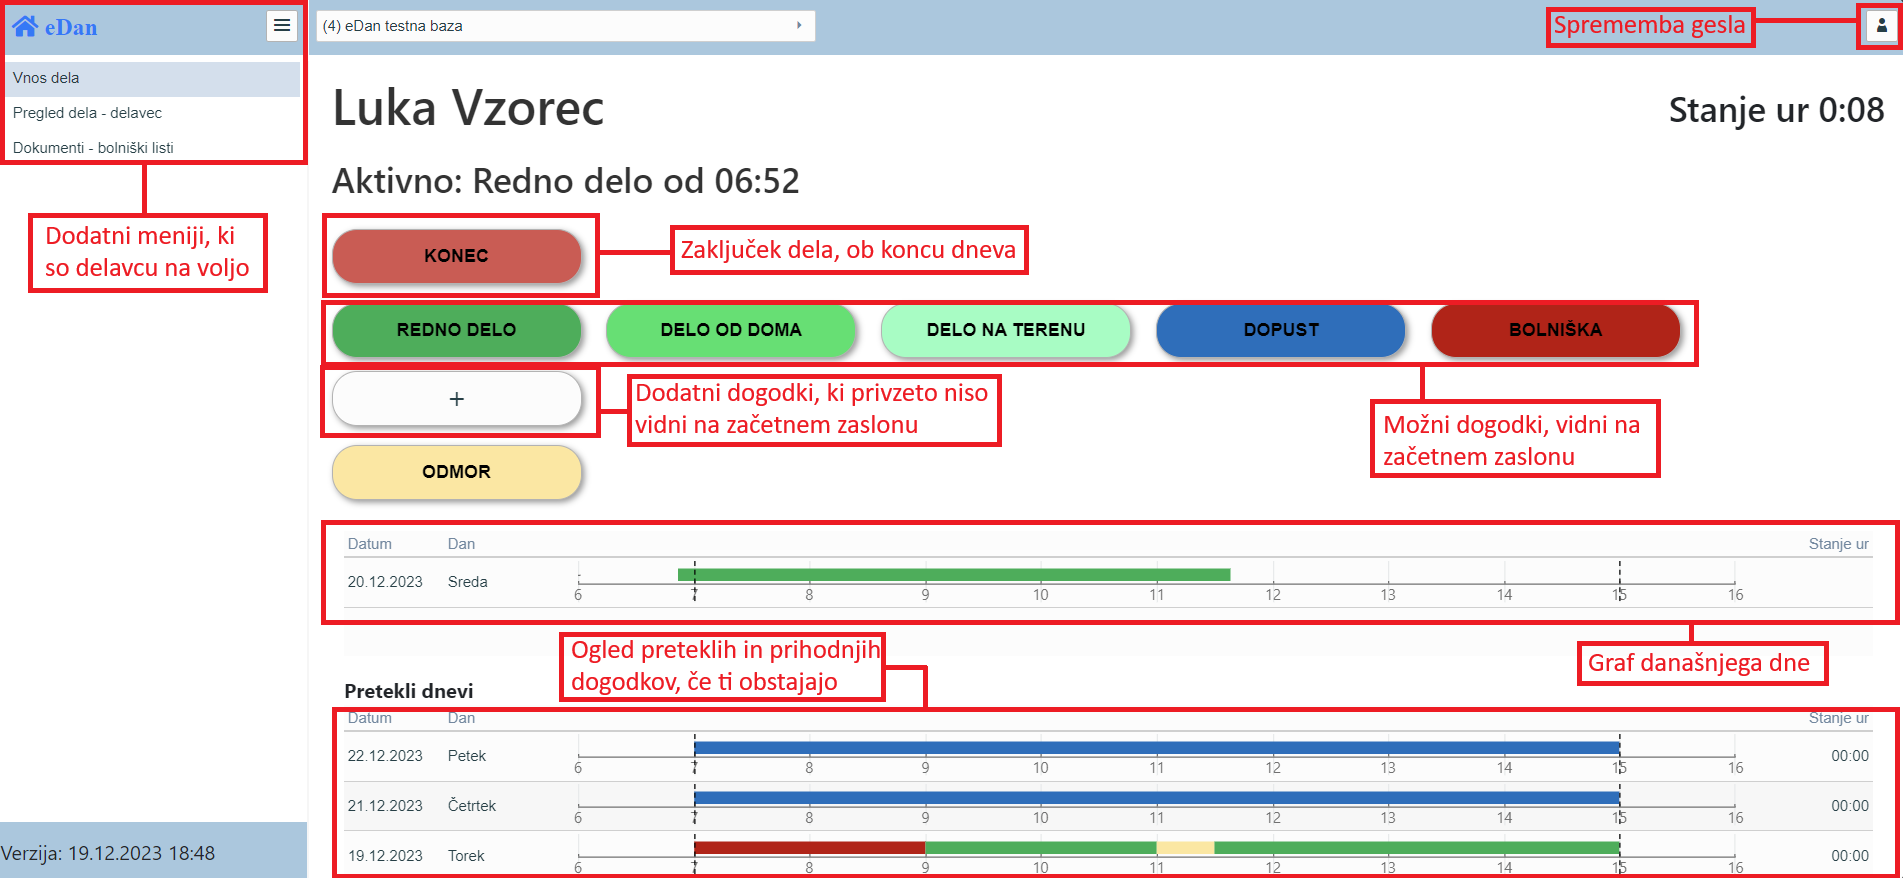
Task: Click the yellow break segment on 19.12.2023 timeline
Action: 1186,848
